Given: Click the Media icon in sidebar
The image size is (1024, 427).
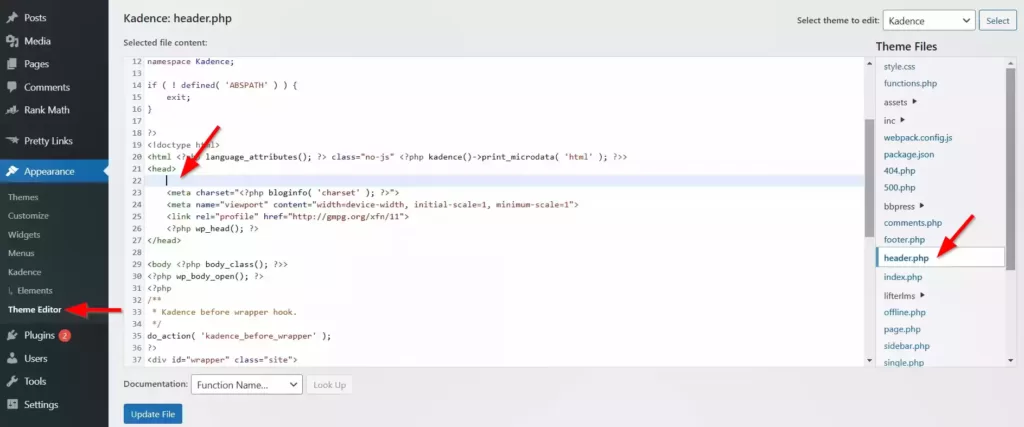Looking at the screenshot, I should (x=12, y=41).
